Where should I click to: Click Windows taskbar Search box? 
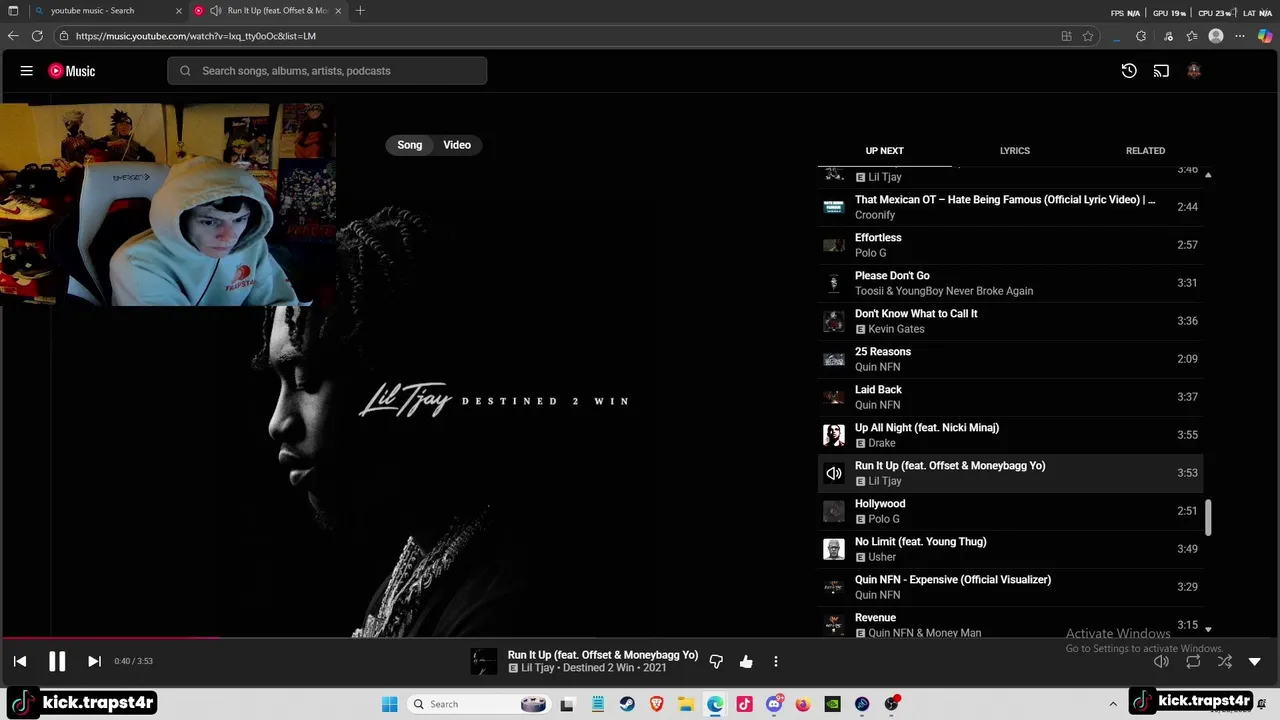pos(480,704)
